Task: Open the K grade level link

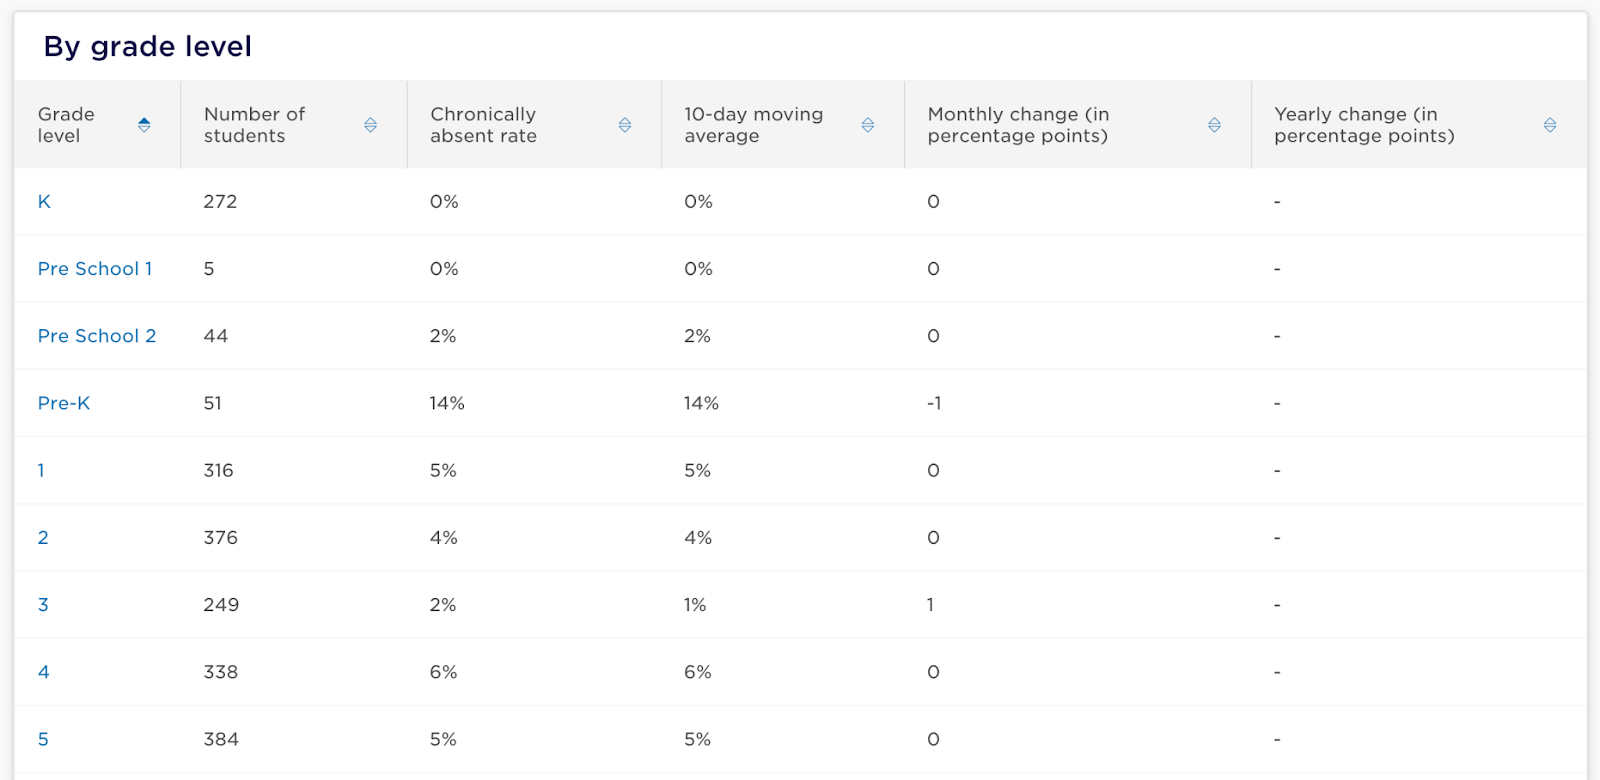Action: pyautogui.click(x=44, y=202)
